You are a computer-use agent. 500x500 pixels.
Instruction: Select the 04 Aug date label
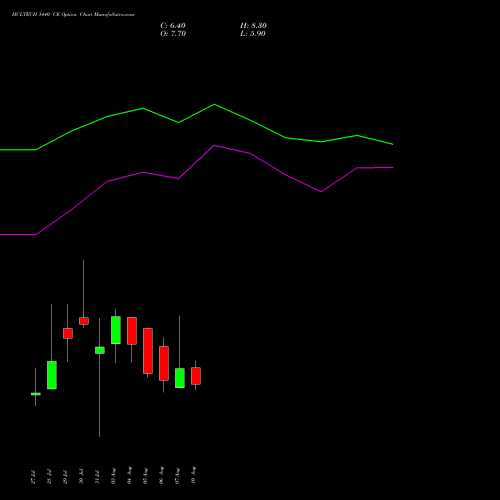(129, 476)
